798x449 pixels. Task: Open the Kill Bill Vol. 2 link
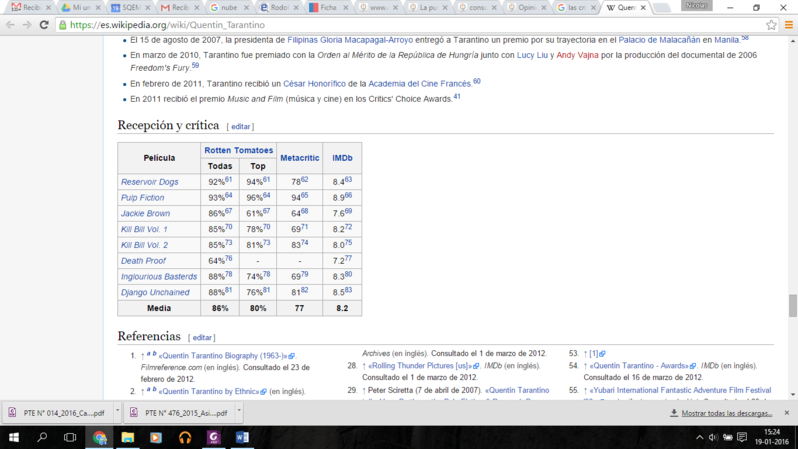tap(144, 245)
